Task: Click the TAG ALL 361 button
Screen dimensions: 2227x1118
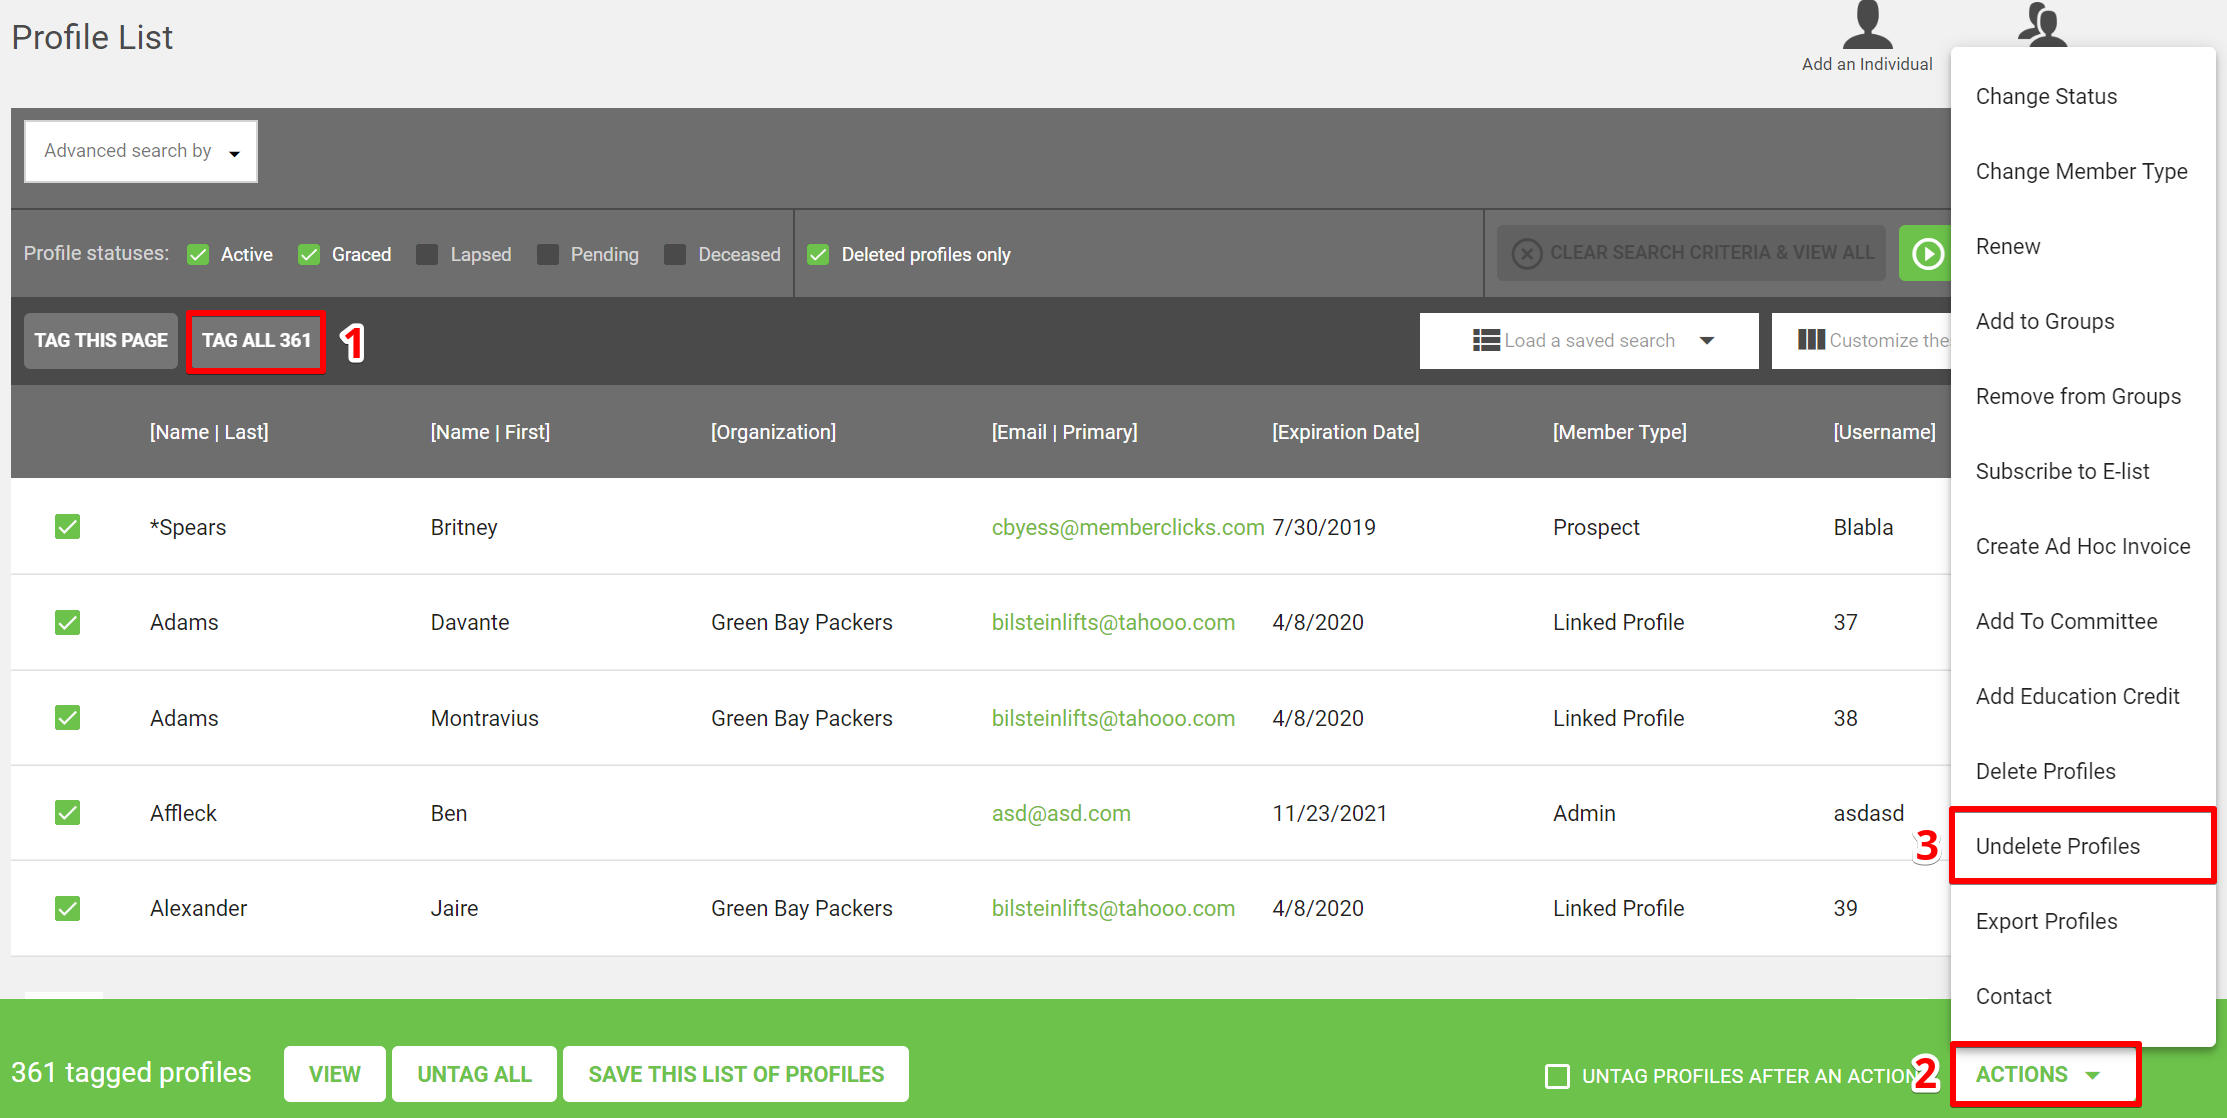Action: click(256, 341)
